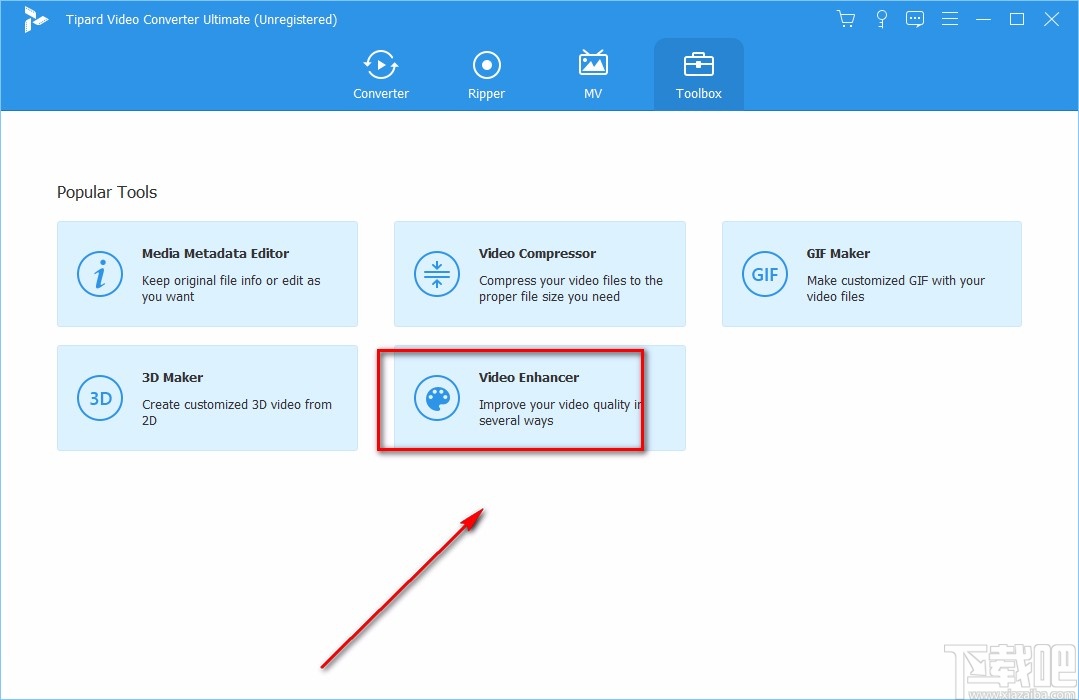This screenshot has height=700, width=1079.
Task: Open the MV tab
Action: [x=592, y=75]
